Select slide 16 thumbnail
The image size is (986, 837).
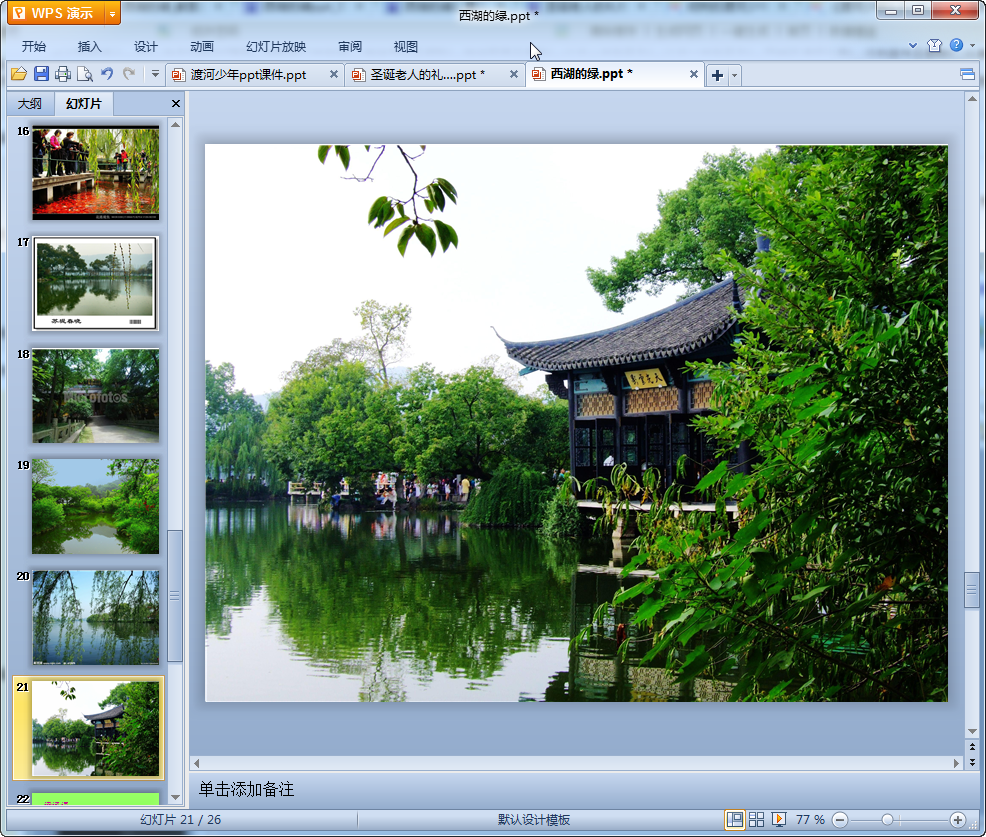[x=96, y=173]
